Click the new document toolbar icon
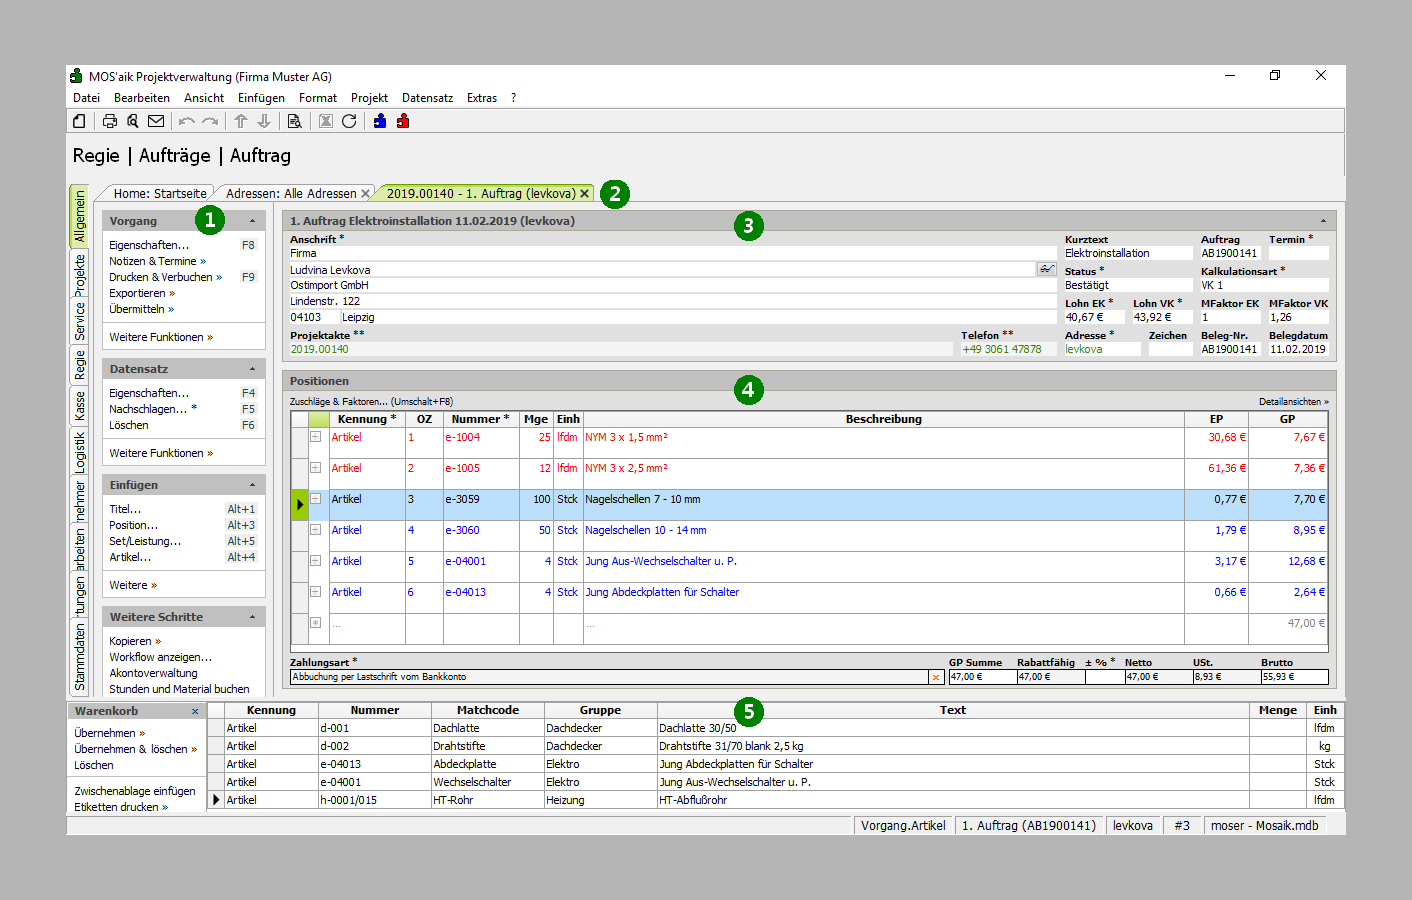 79,121
